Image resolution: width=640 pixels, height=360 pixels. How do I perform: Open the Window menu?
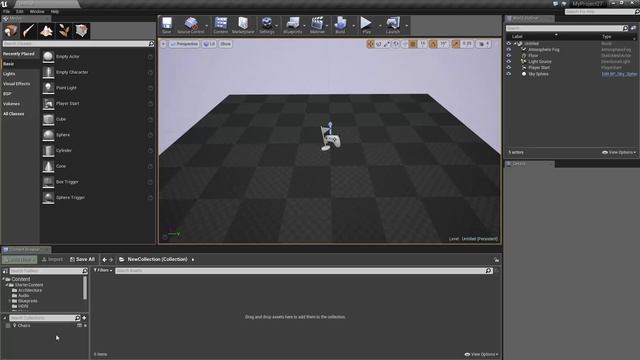pos(37,11)
